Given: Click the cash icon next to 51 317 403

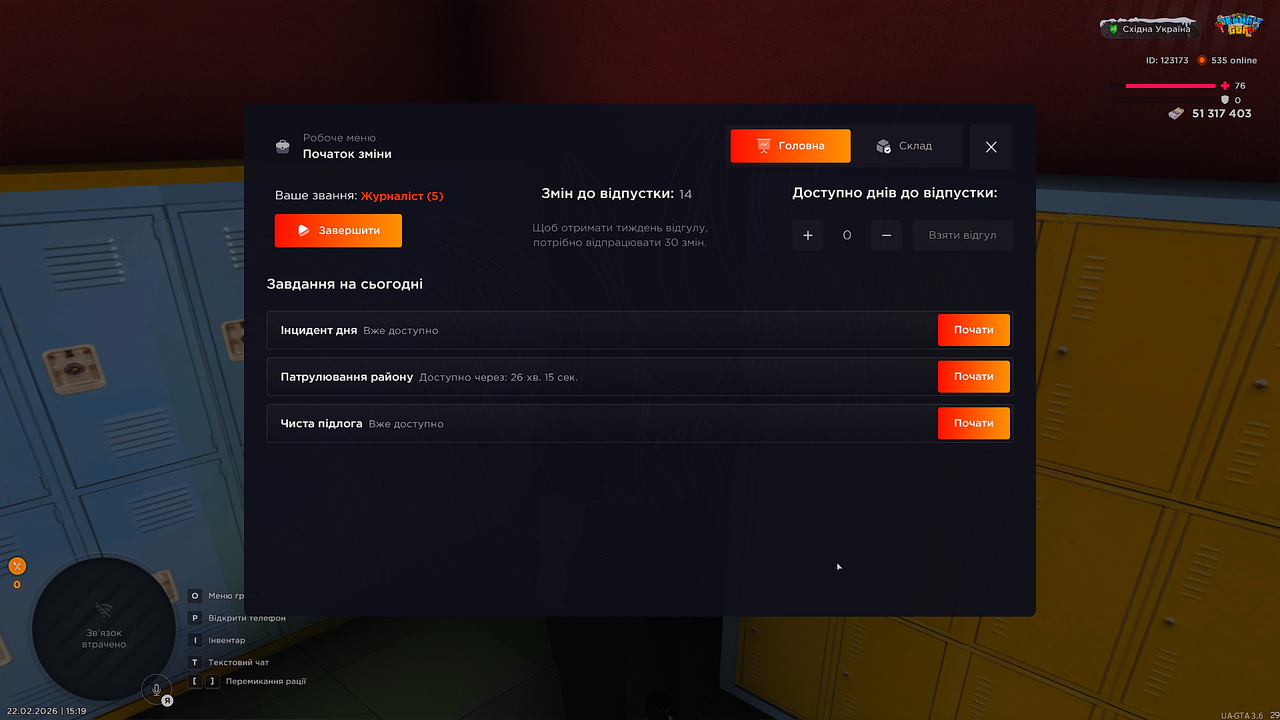Looking at the screenshot, I should 1177,113.
